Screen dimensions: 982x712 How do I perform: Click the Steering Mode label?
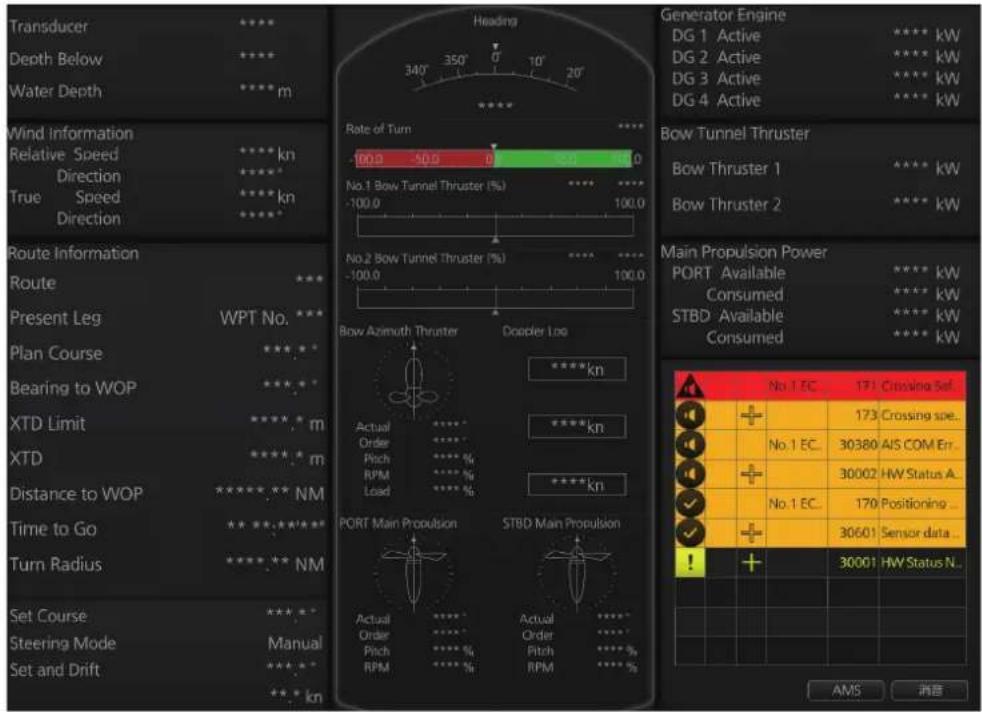coord(63,643)
